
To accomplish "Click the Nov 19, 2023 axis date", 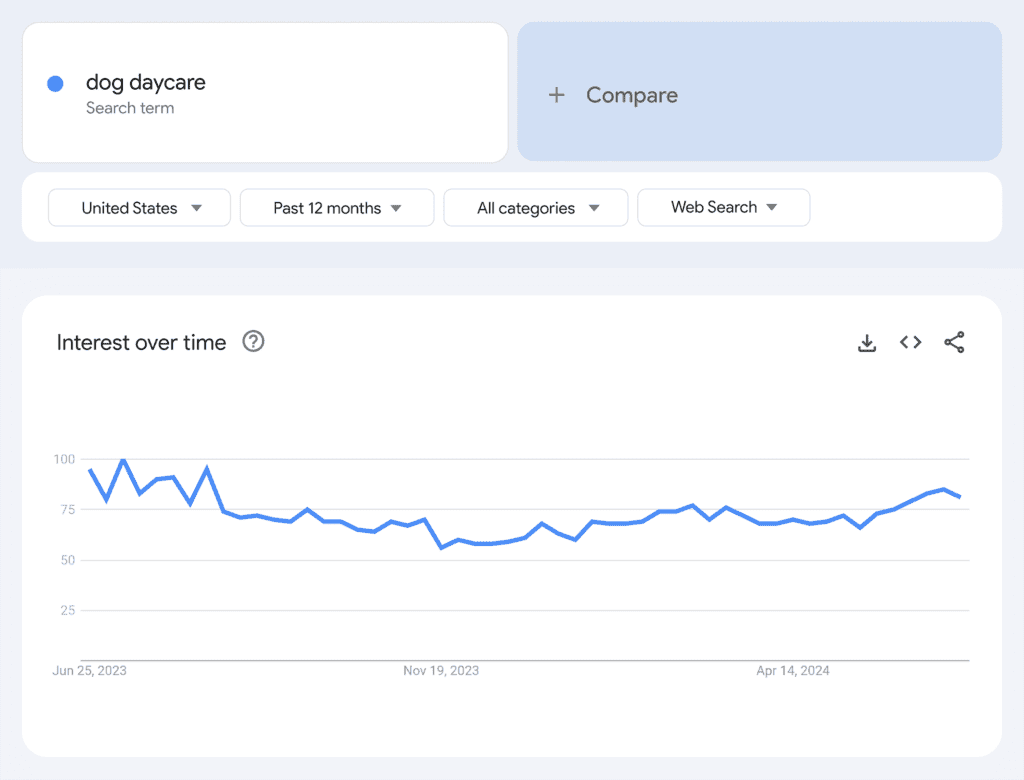I will pos(441,670).
